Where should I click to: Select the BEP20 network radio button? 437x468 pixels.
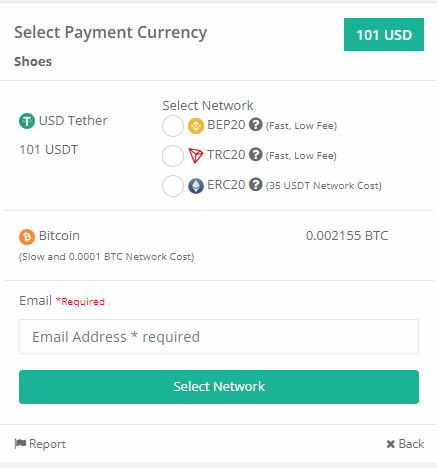173,126
